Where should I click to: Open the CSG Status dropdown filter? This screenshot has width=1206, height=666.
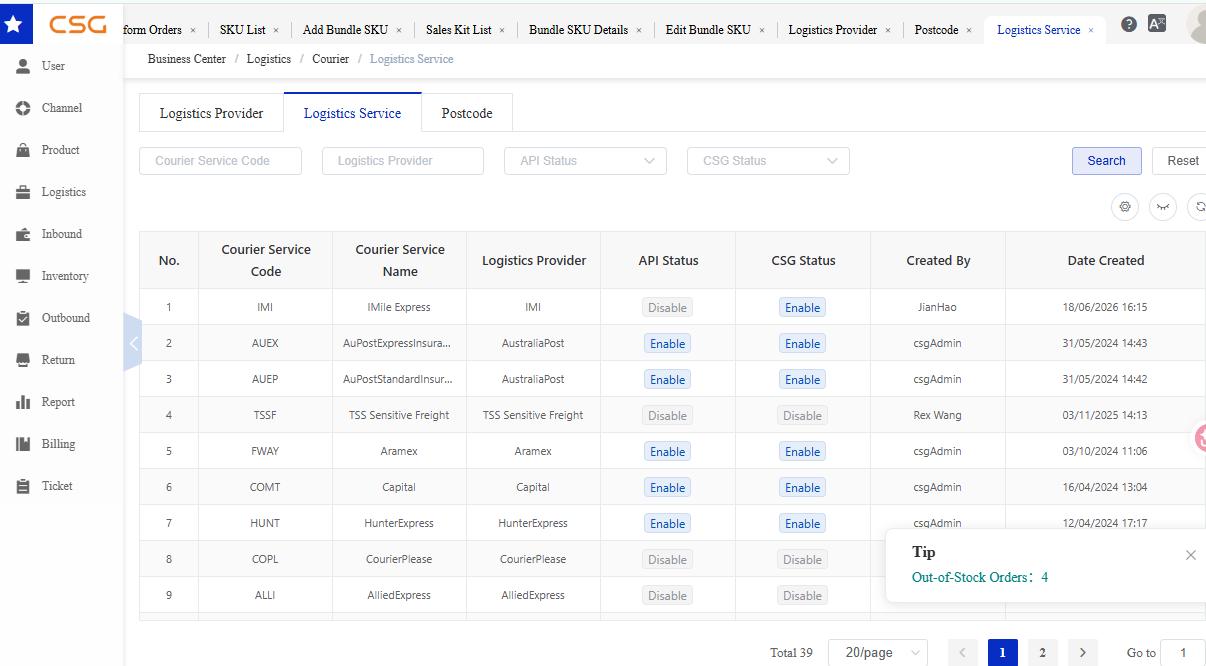768,161
